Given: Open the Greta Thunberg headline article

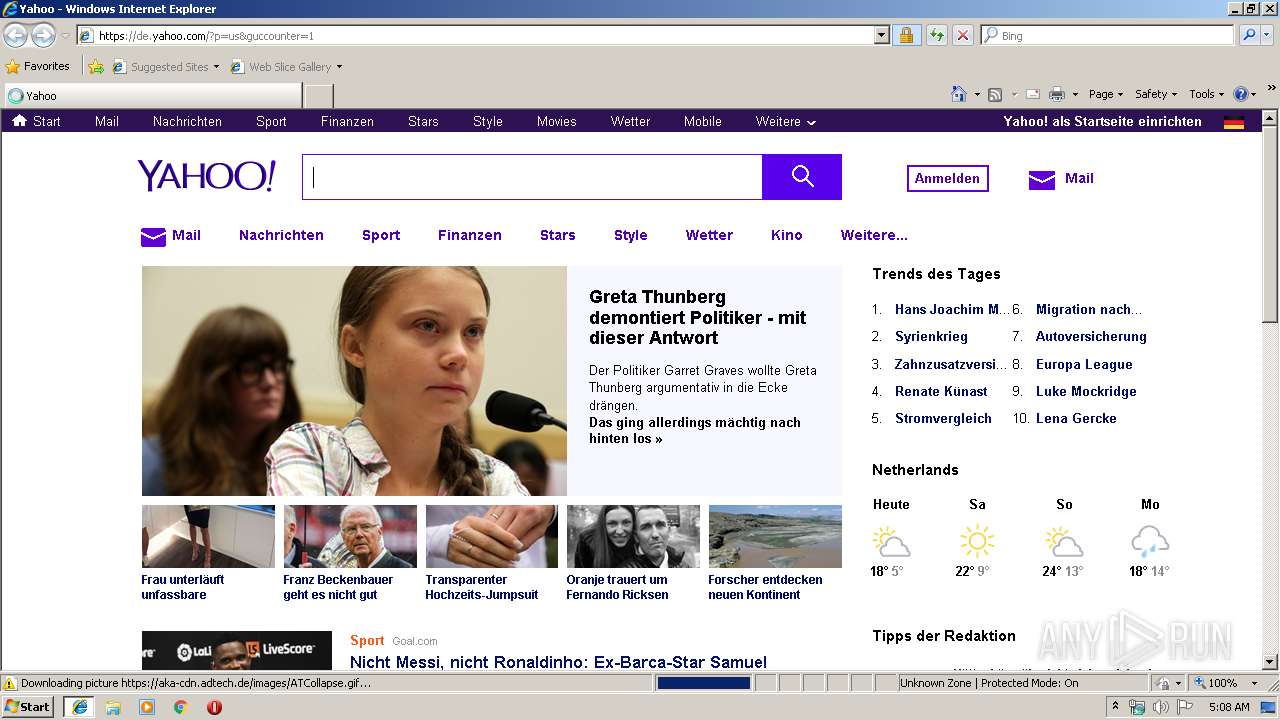Looking at the screenshot, I should point(697,317).
